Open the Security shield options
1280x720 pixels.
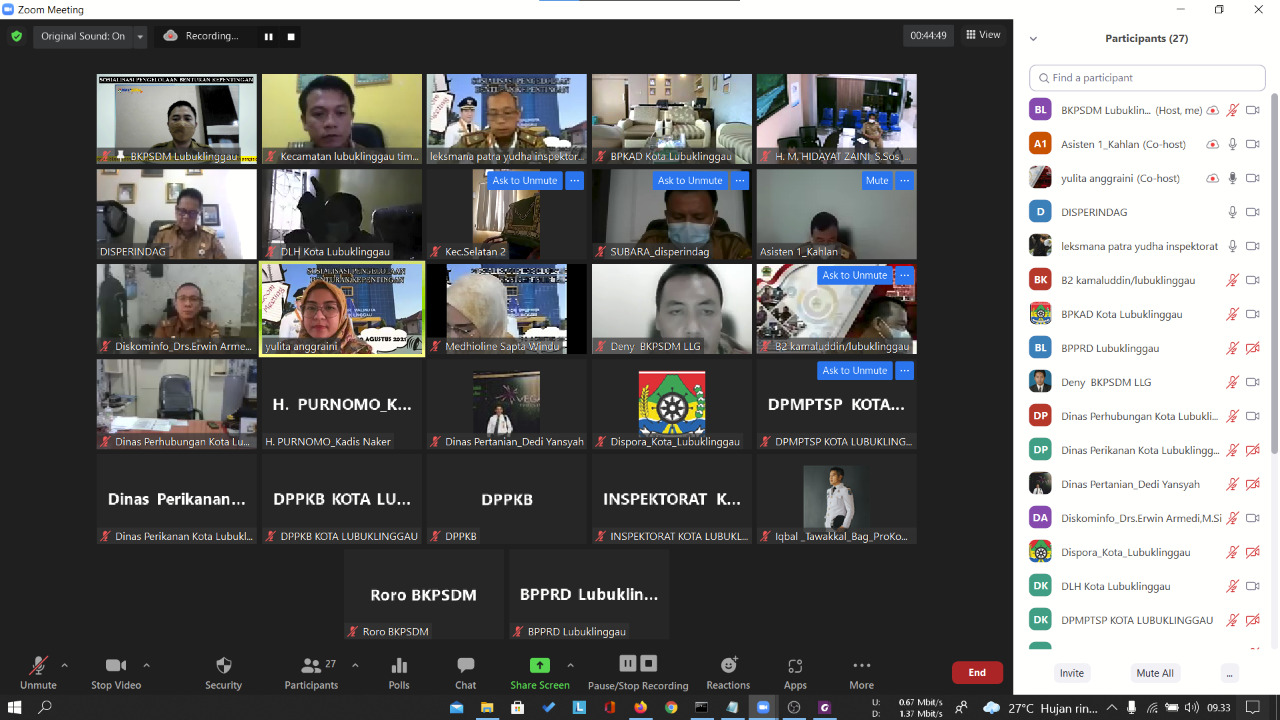tap(223, 672)
